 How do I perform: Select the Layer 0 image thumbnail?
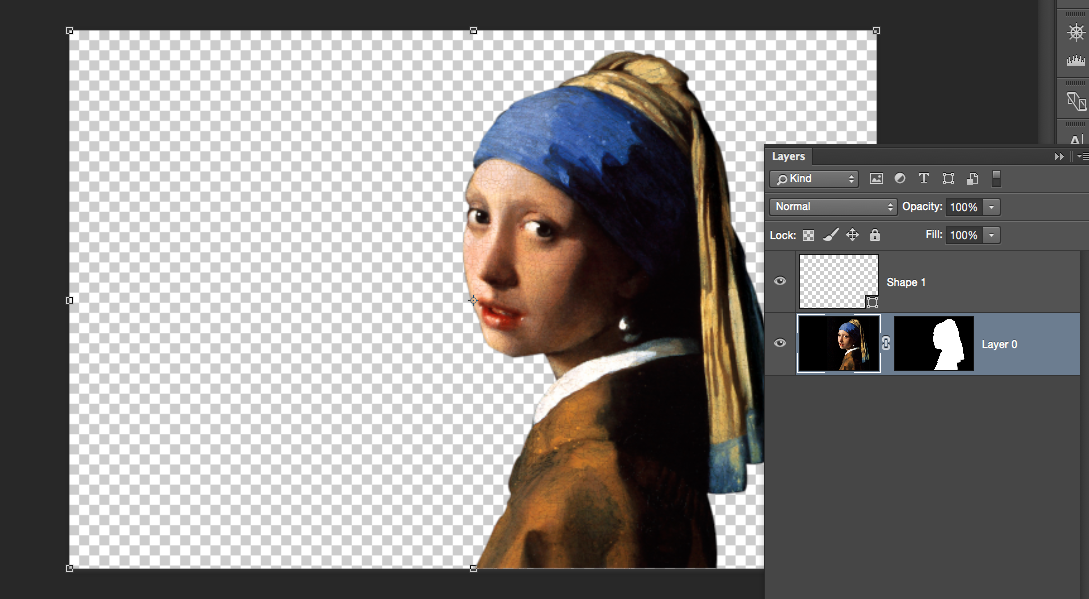coord(839,343)
